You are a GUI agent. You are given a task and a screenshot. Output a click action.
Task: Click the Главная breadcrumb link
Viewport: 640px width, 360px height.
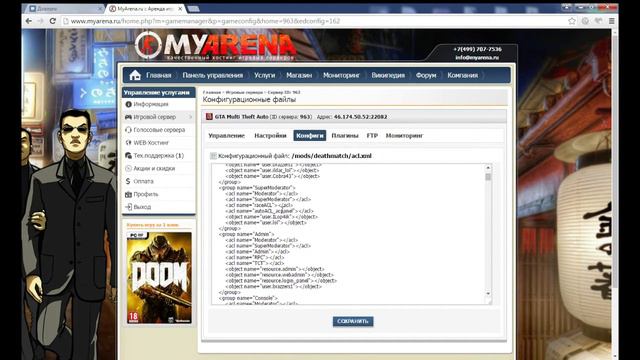[211, 92]
